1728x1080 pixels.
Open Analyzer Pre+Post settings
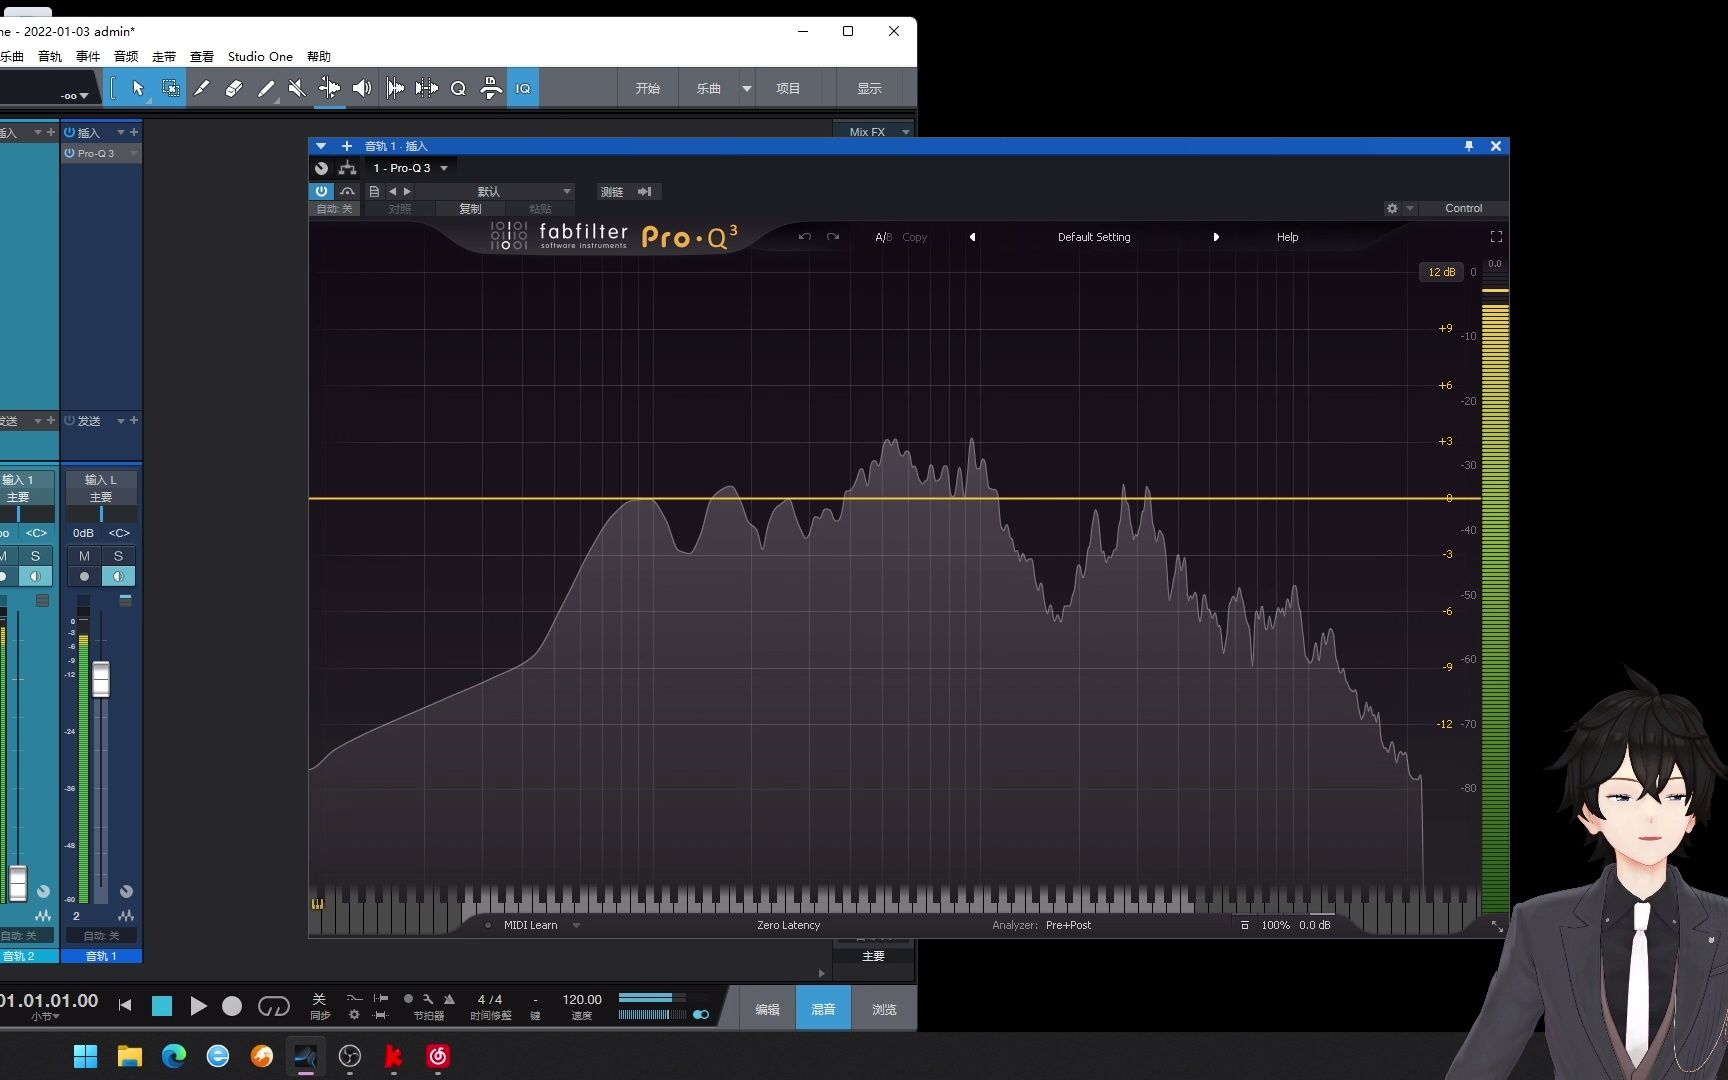[1068, 925]
